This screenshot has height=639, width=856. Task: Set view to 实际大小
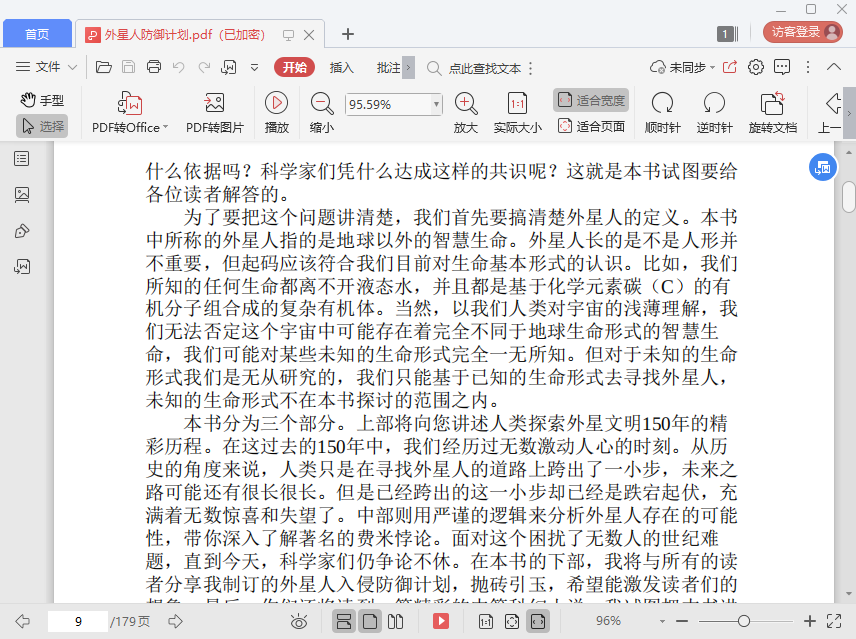point(518,113)
